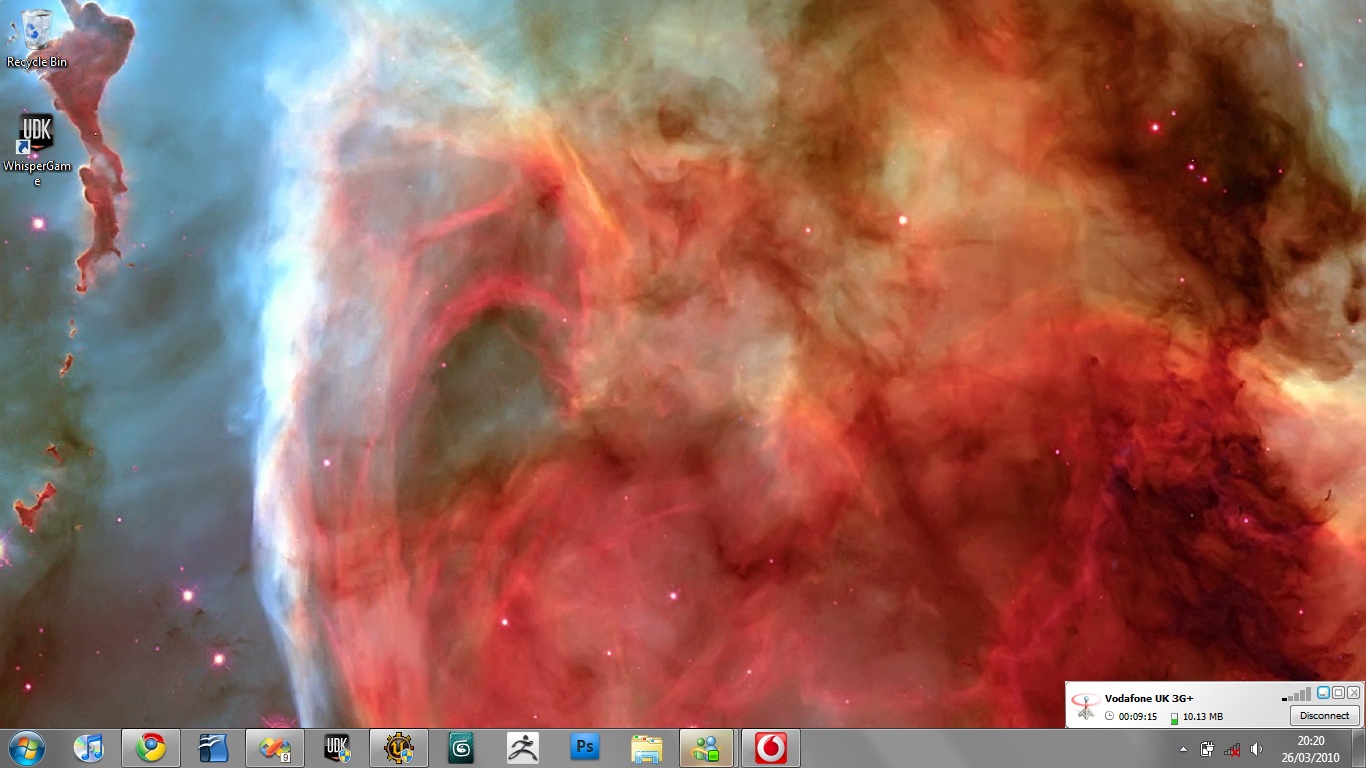Open Windows Live Messenger taskbar icon
The width and height of the screenshot is (1366, 768).
[x=707, y=748]
